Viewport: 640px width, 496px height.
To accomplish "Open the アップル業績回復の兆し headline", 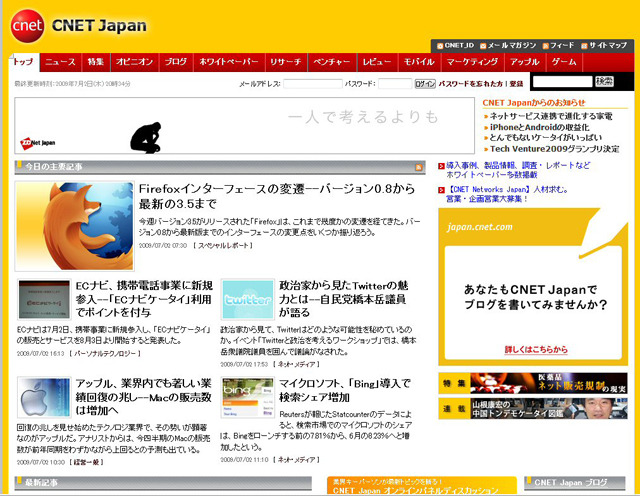I will pyautogui.click(x=144, y=397).
